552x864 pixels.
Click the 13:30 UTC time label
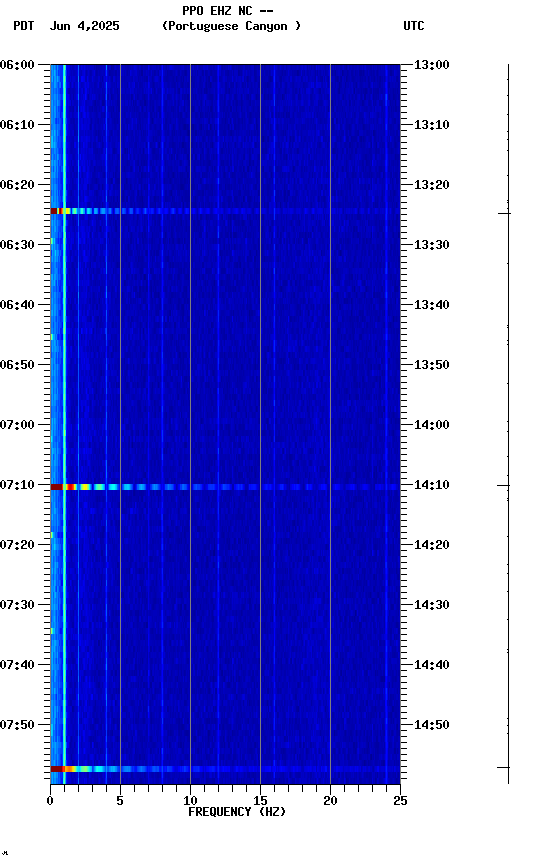click(432, 245)
